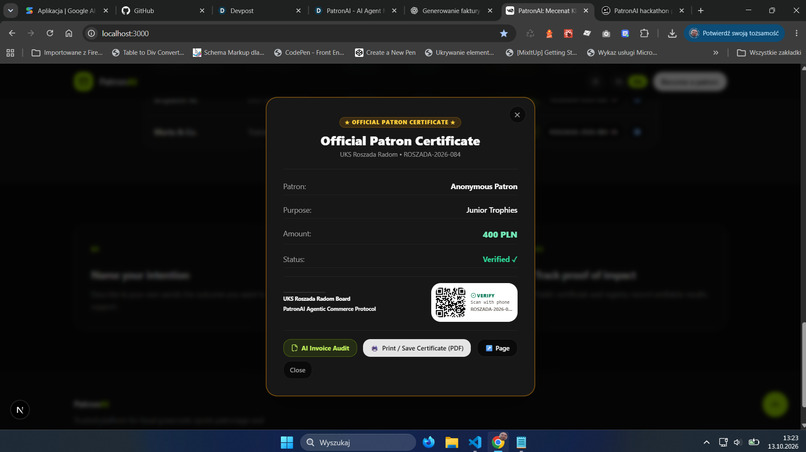Close the Devpost tab
Image resolution: width=806 pixels, height=452 pixels.
(x=298, y=10)
